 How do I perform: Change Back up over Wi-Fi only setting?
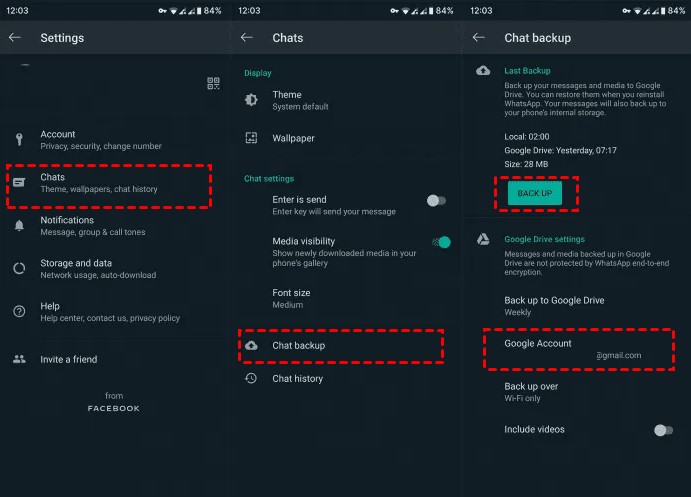pos(578,392)
